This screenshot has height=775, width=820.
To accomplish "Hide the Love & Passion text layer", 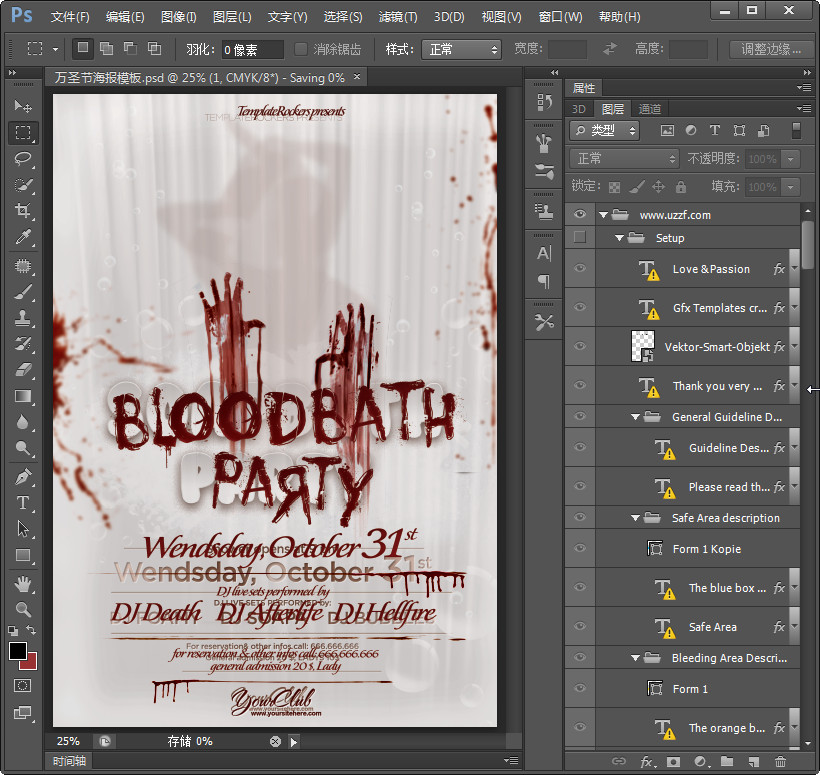I will 580,269.
